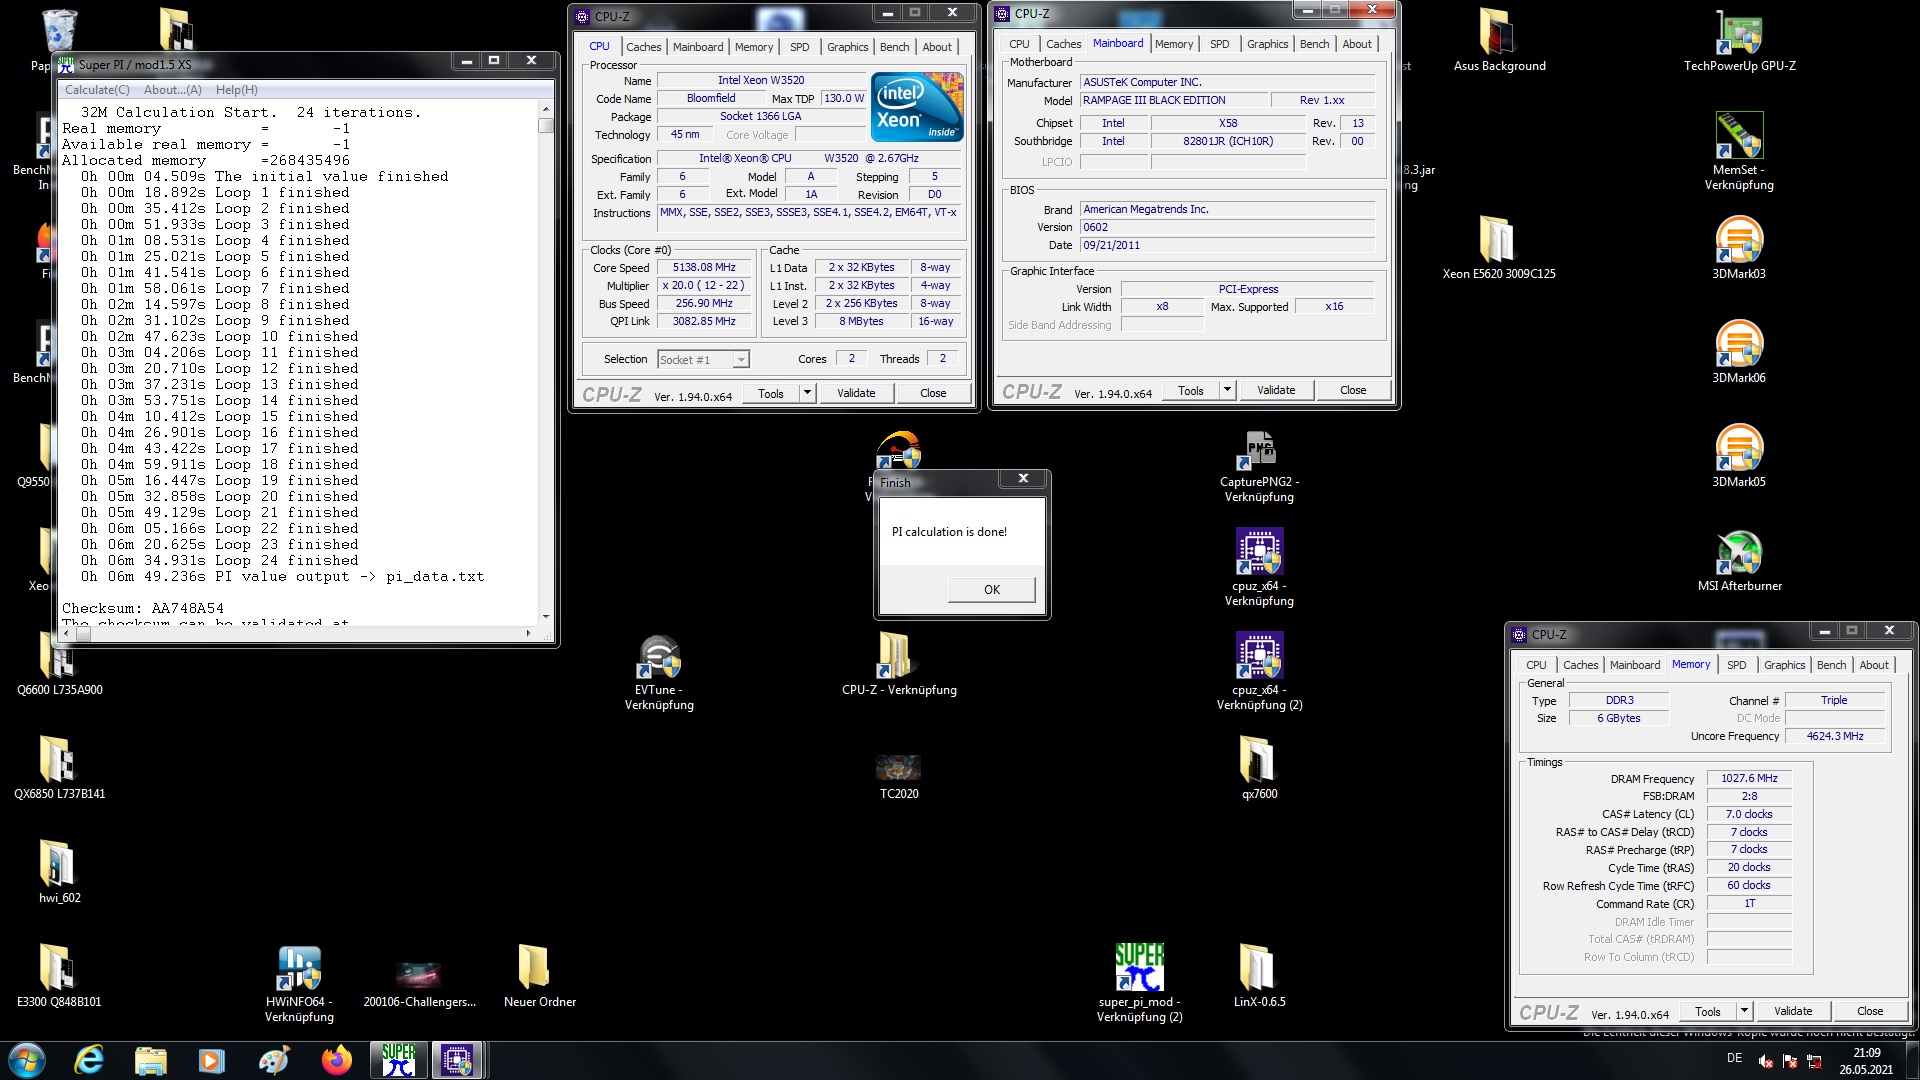Viewport: 1920px width, 1080px height.
Task: Click OK in PI calculation done dialog
Action: pos(991,589)
